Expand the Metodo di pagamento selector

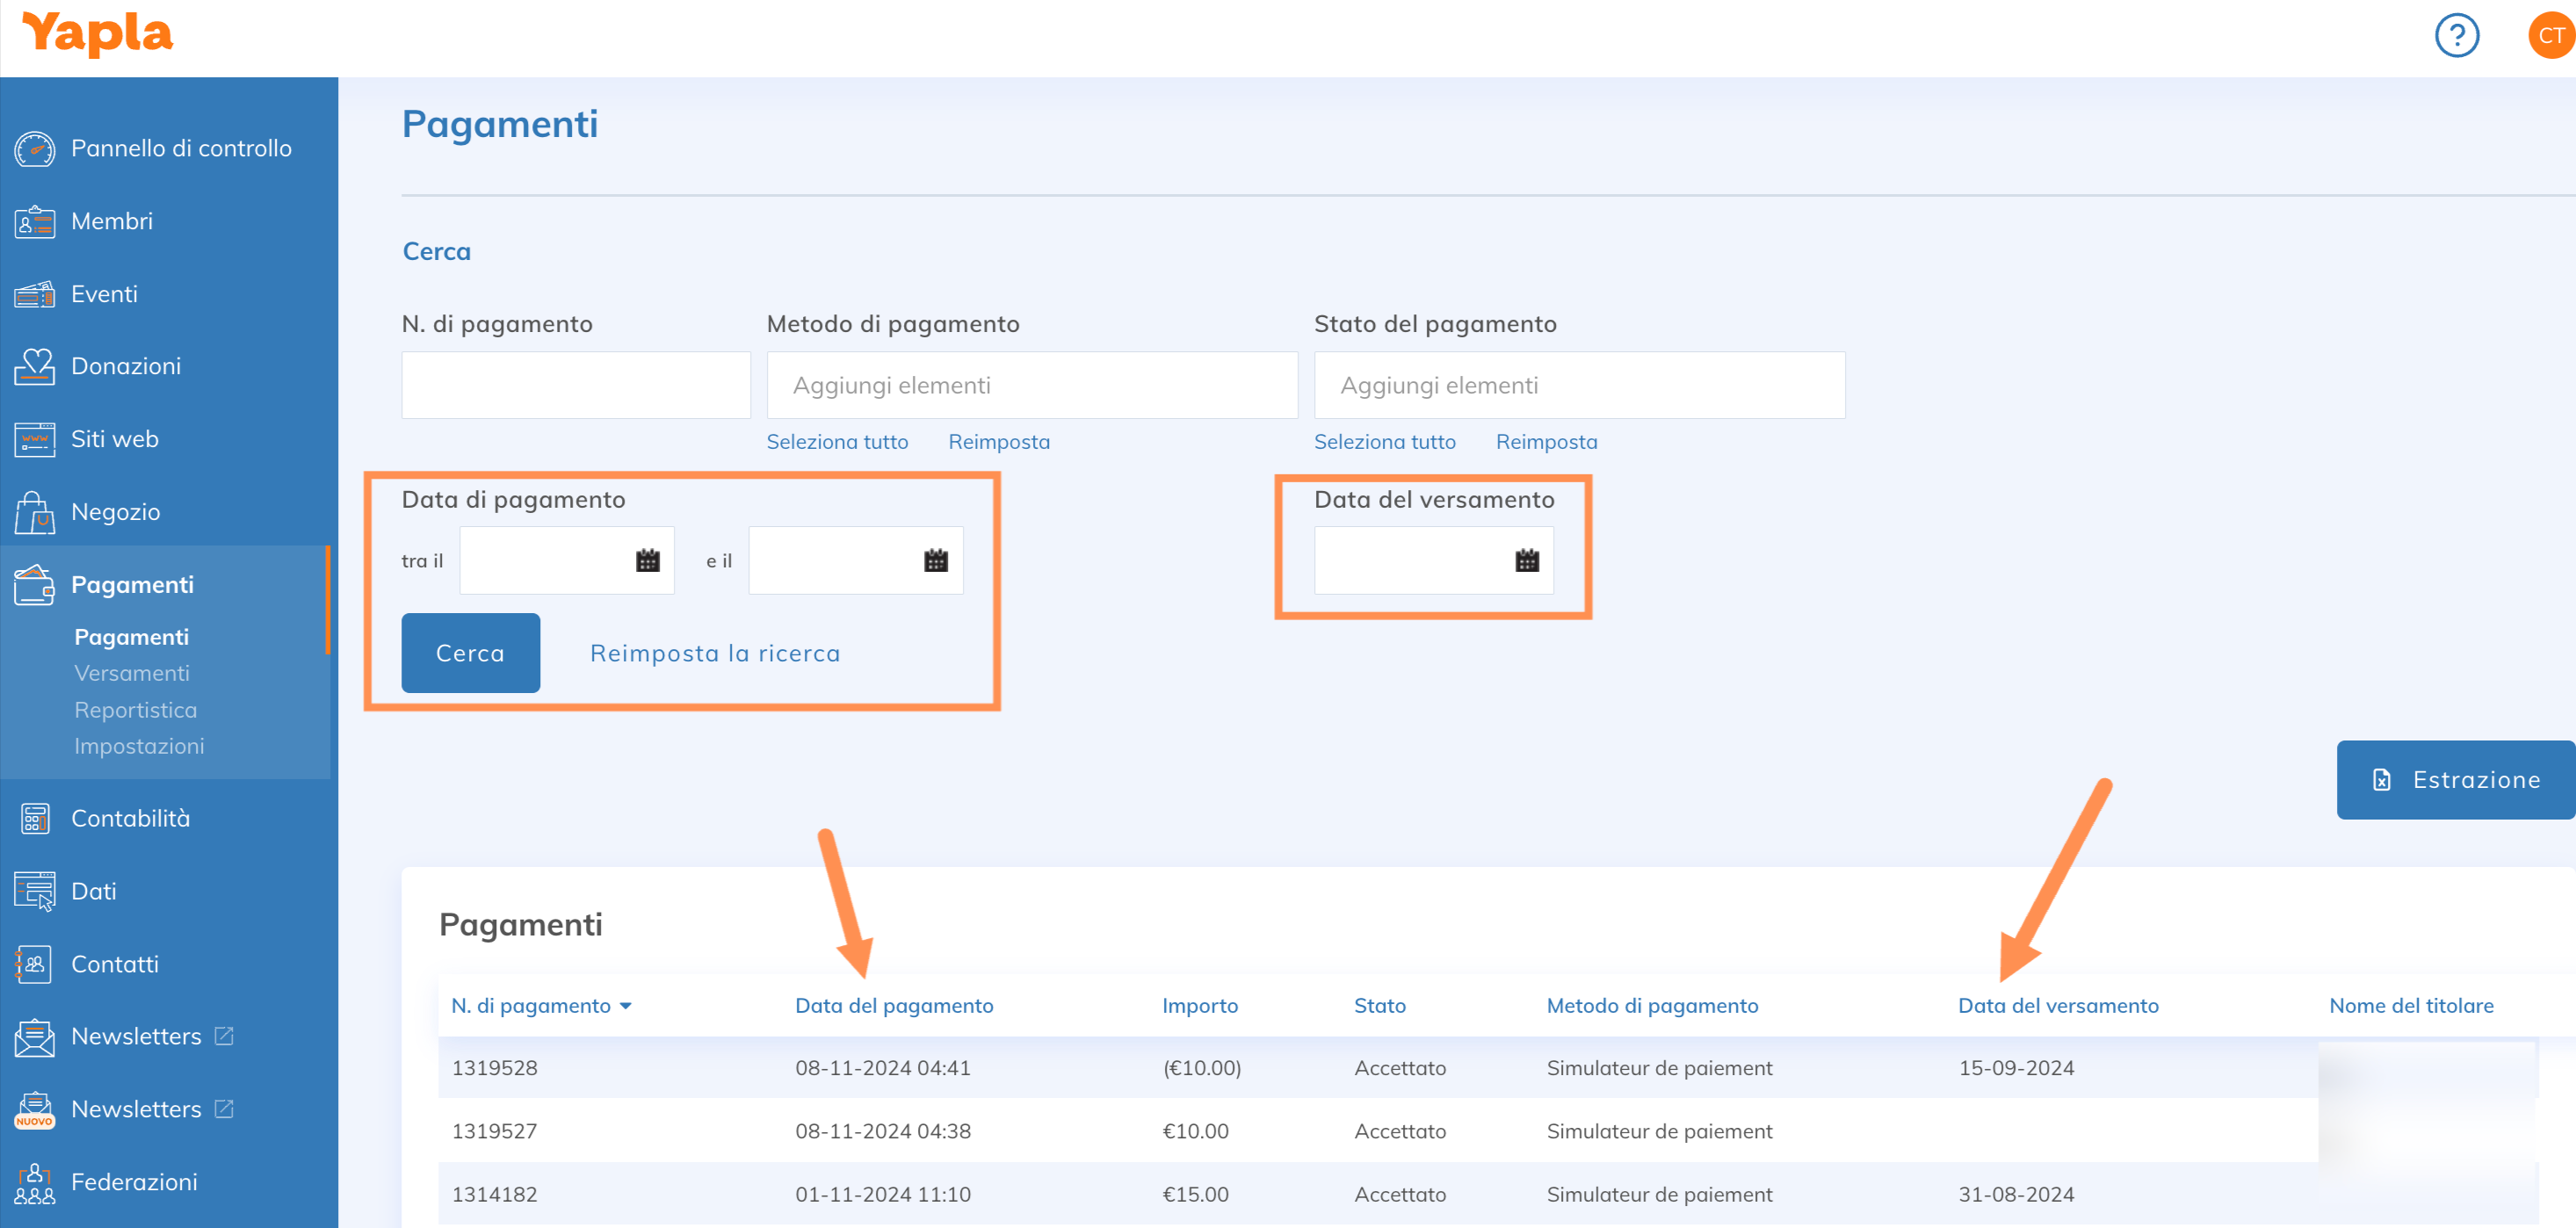pos(1031,386)
